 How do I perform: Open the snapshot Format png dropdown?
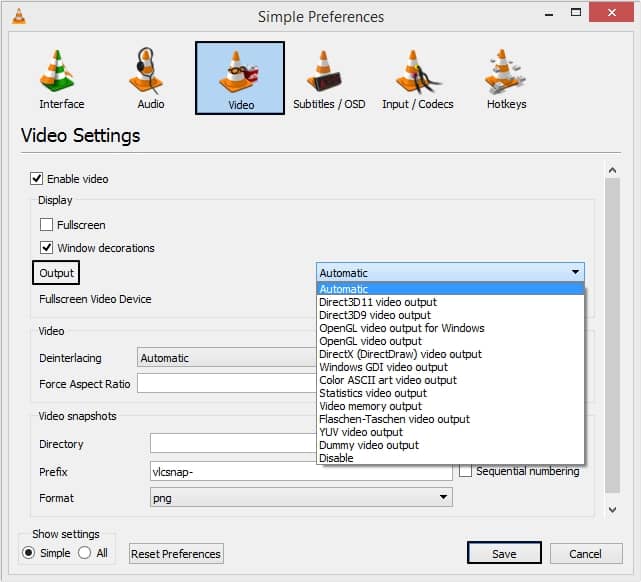coord(301,497)
